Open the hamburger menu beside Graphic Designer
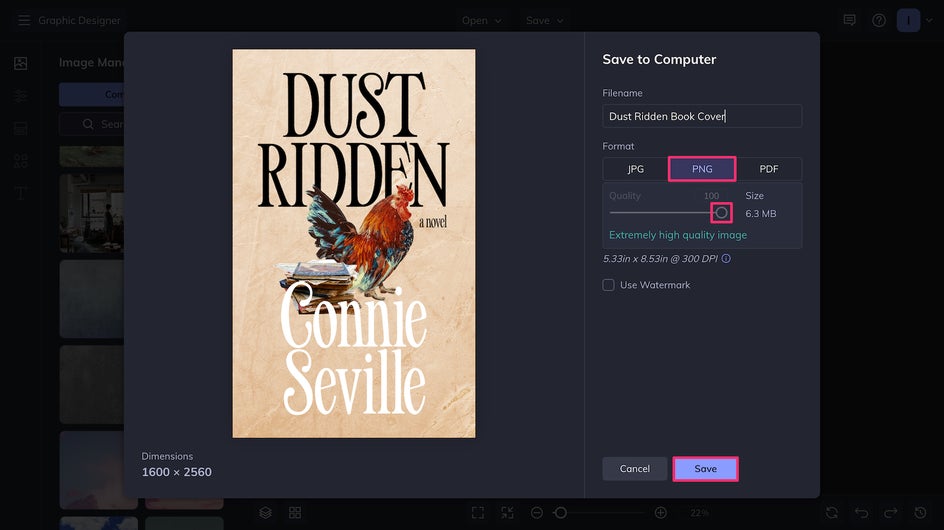 click(24, 20)
